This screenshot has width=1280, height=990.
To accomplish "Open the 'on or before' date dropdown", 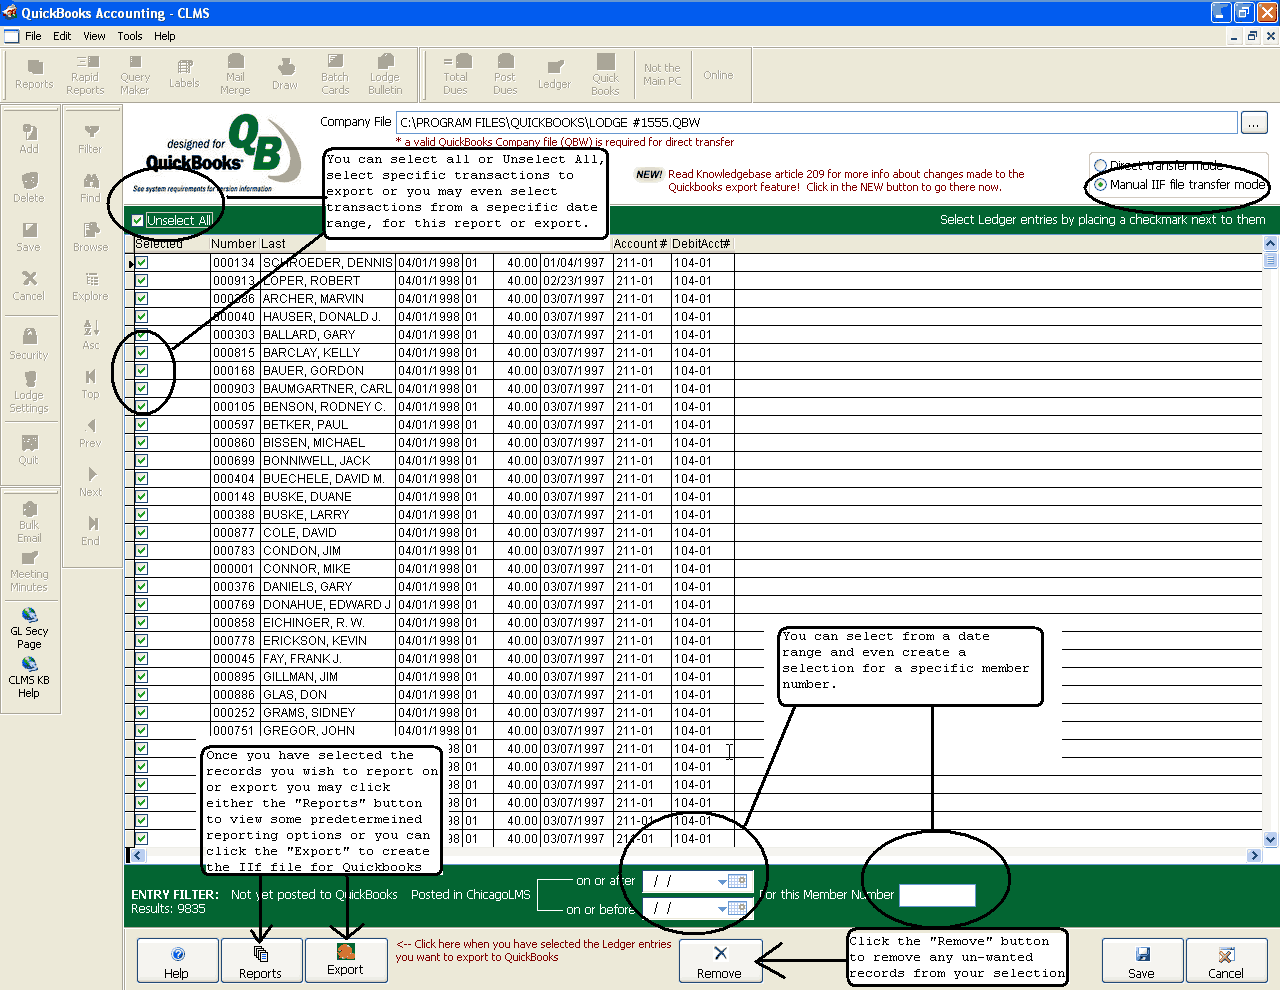I will pos(722,909).
